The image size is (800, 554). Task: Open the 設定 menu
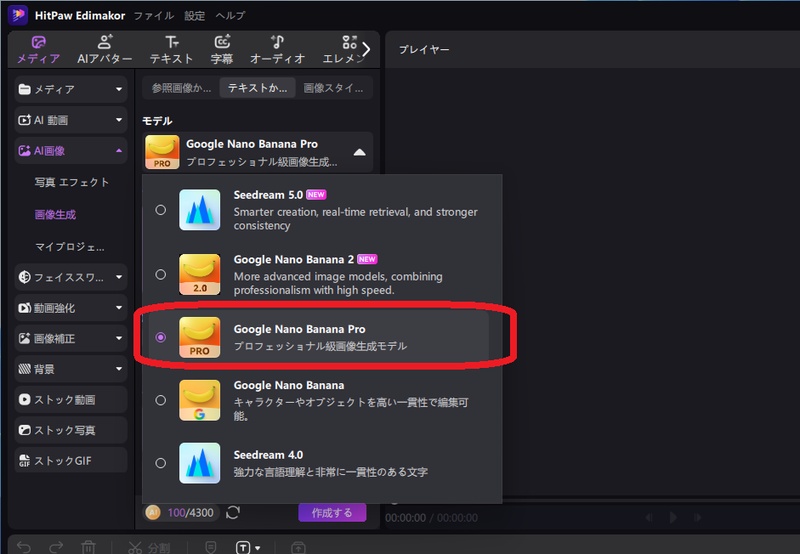(194, 16)
